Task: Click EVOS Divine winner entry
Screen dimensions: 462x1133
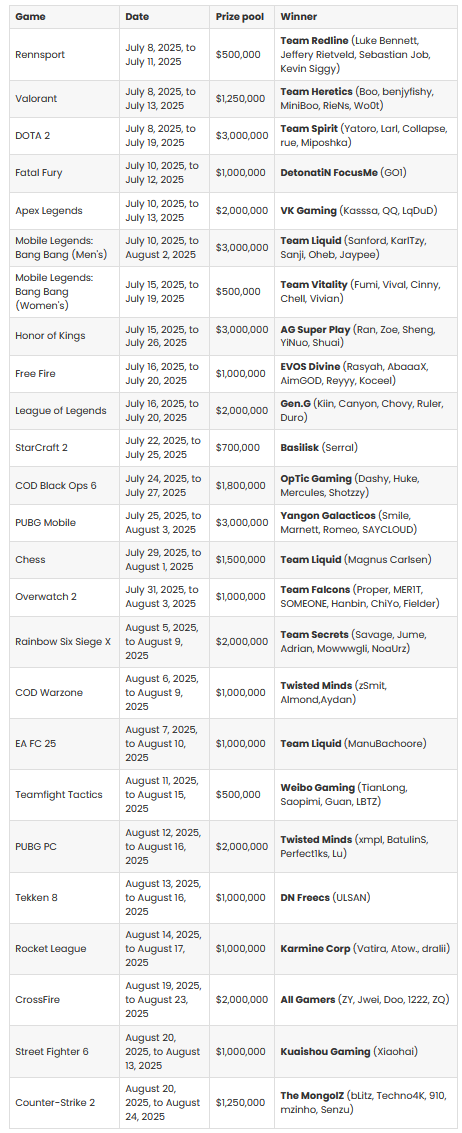Action: click(310, 366)
